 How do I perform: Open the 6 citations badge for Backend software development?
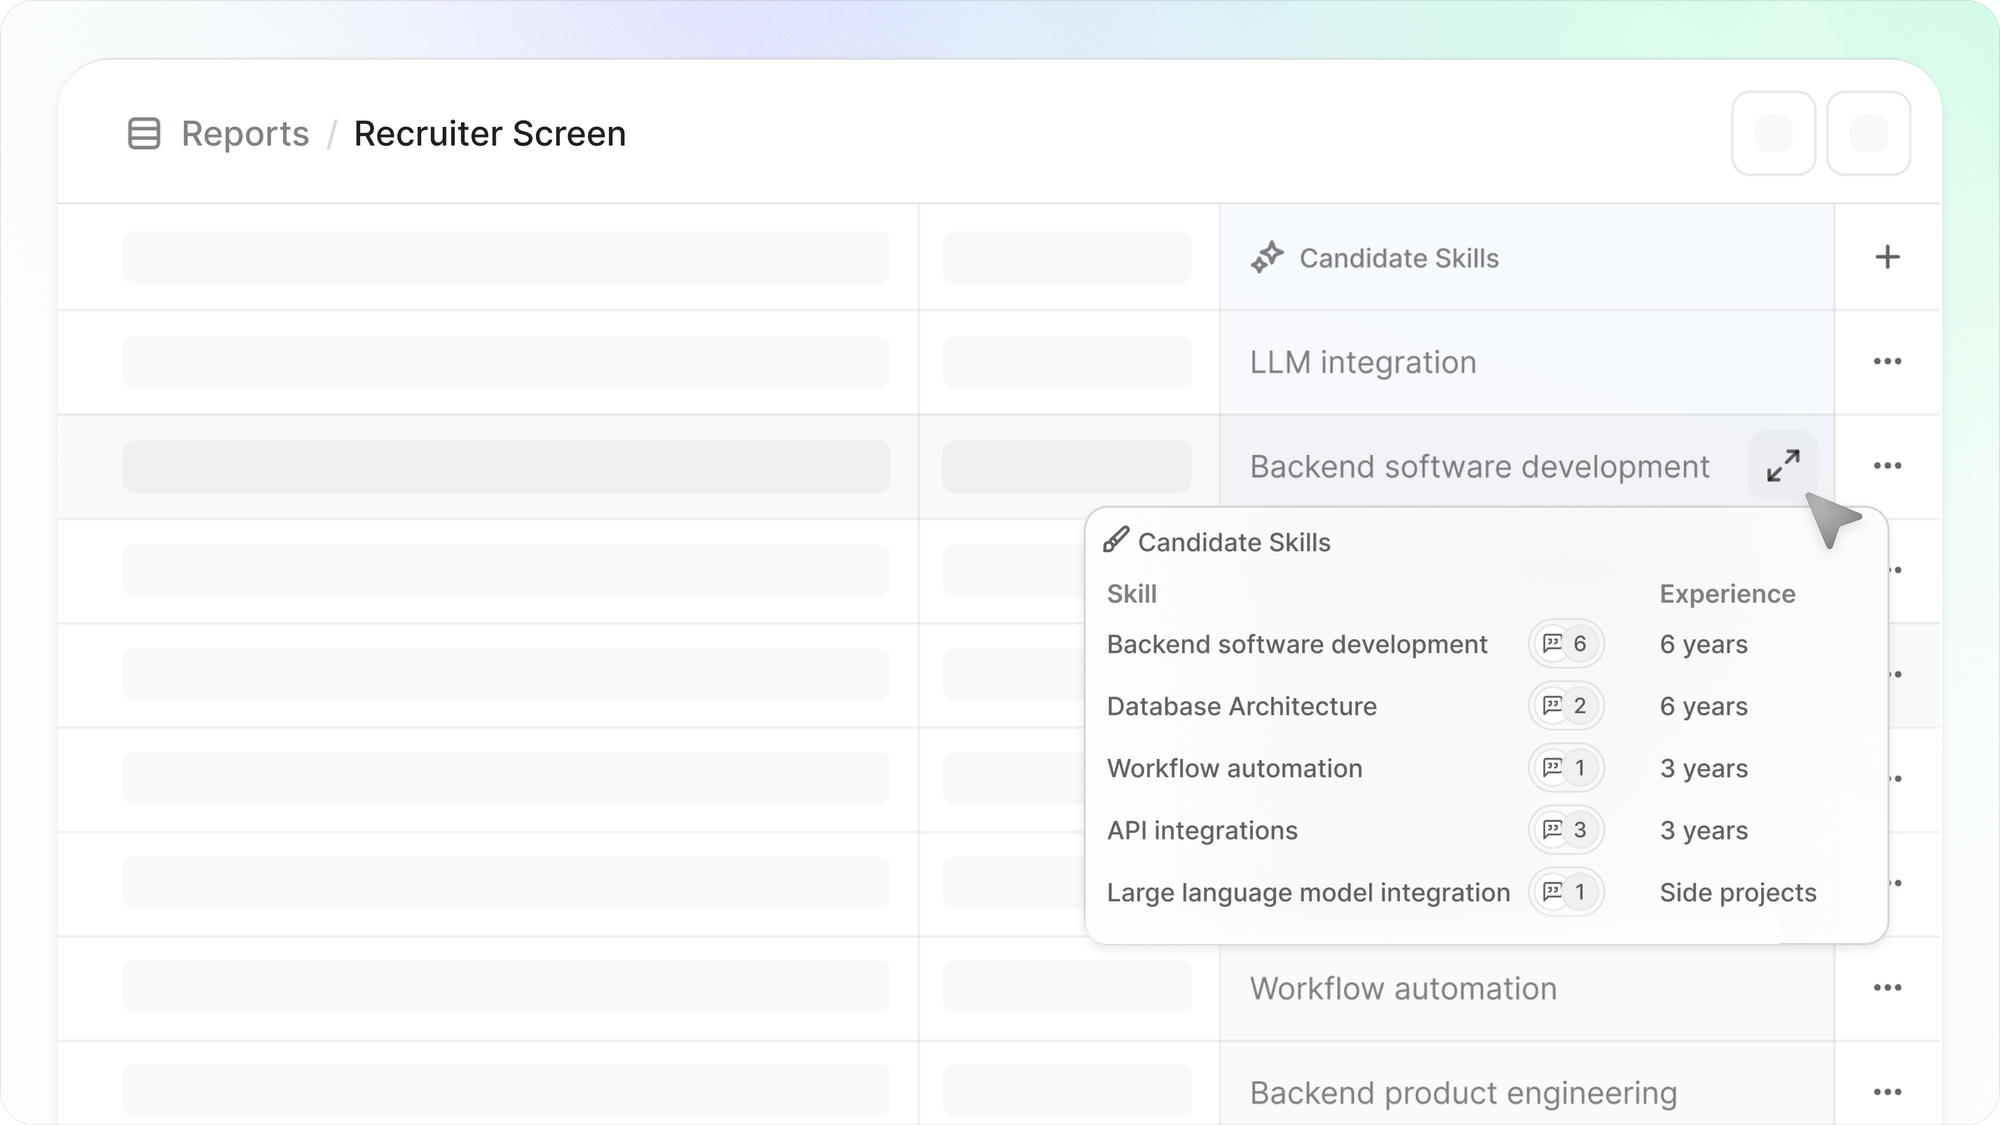1566,644
